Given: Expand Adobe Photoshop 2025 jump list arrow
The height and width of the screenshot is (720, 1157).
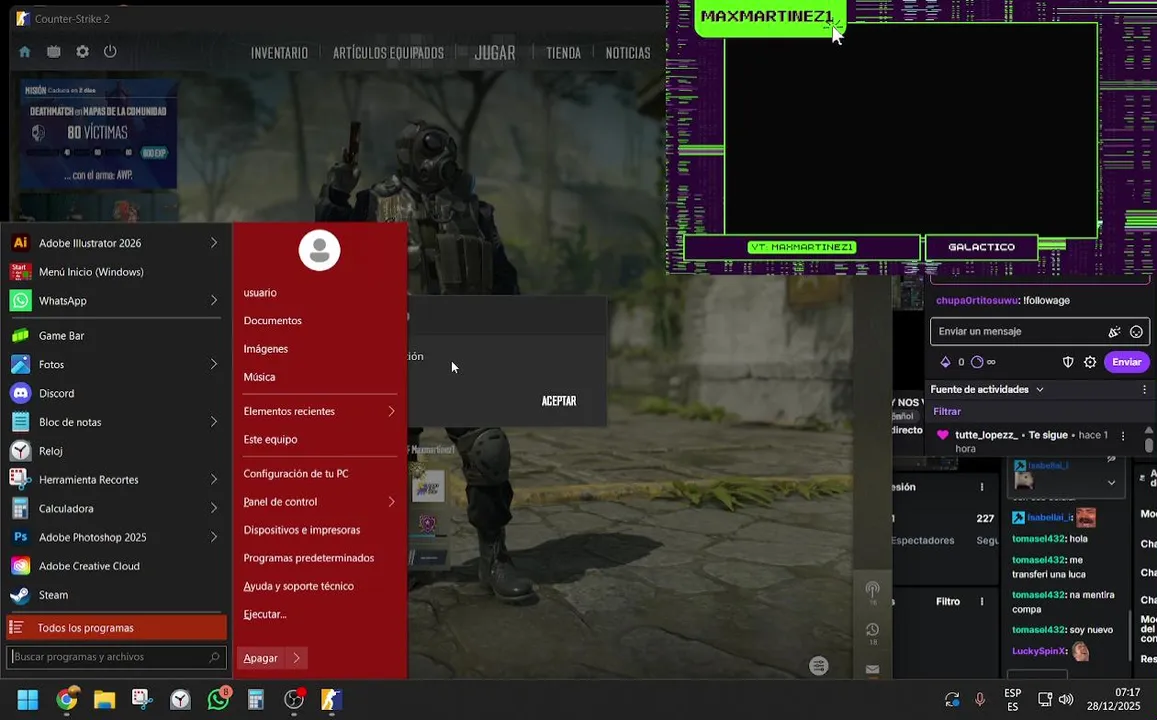Looking at the screenshot, I should (213, 537).
